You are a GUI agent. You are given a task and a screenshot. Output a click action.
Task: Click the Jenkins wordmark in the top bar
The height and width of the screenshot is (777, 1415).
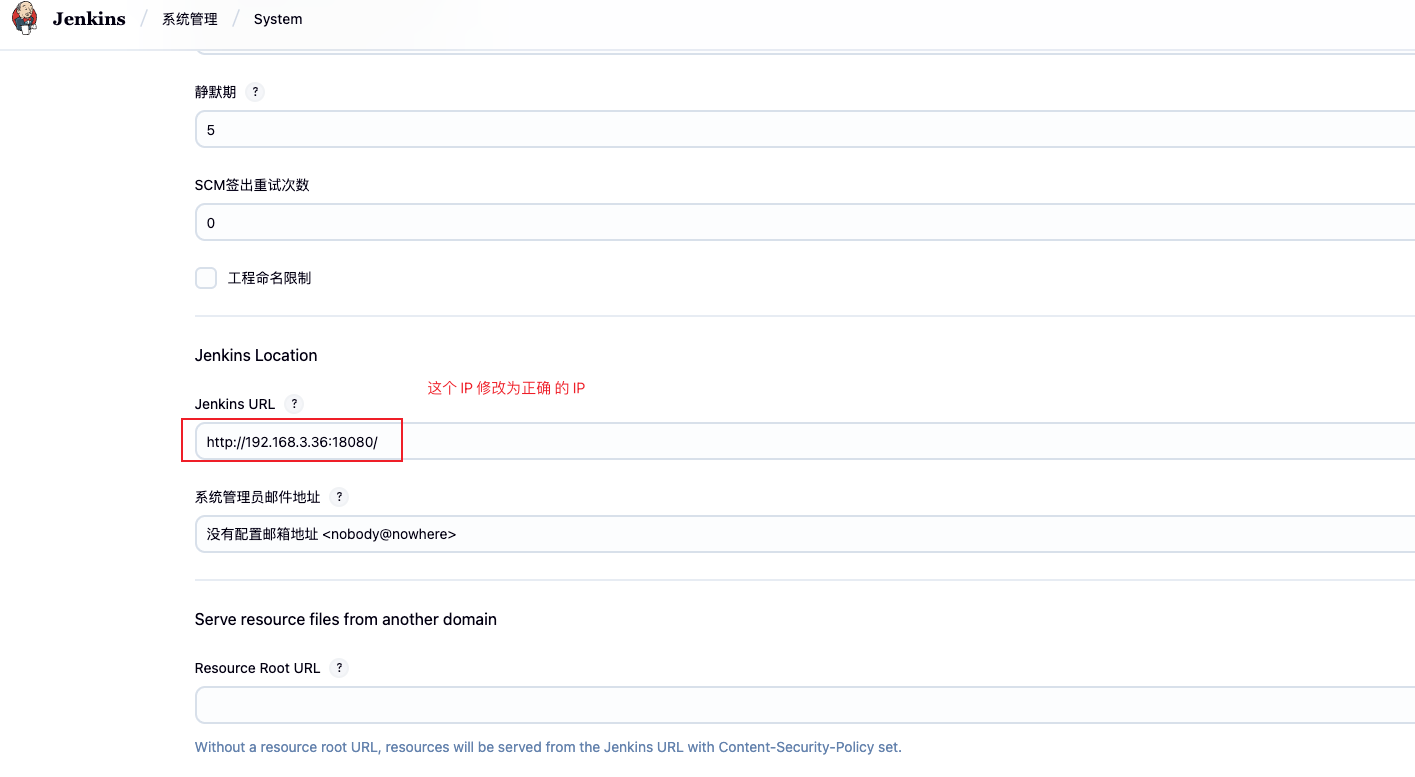88,18
